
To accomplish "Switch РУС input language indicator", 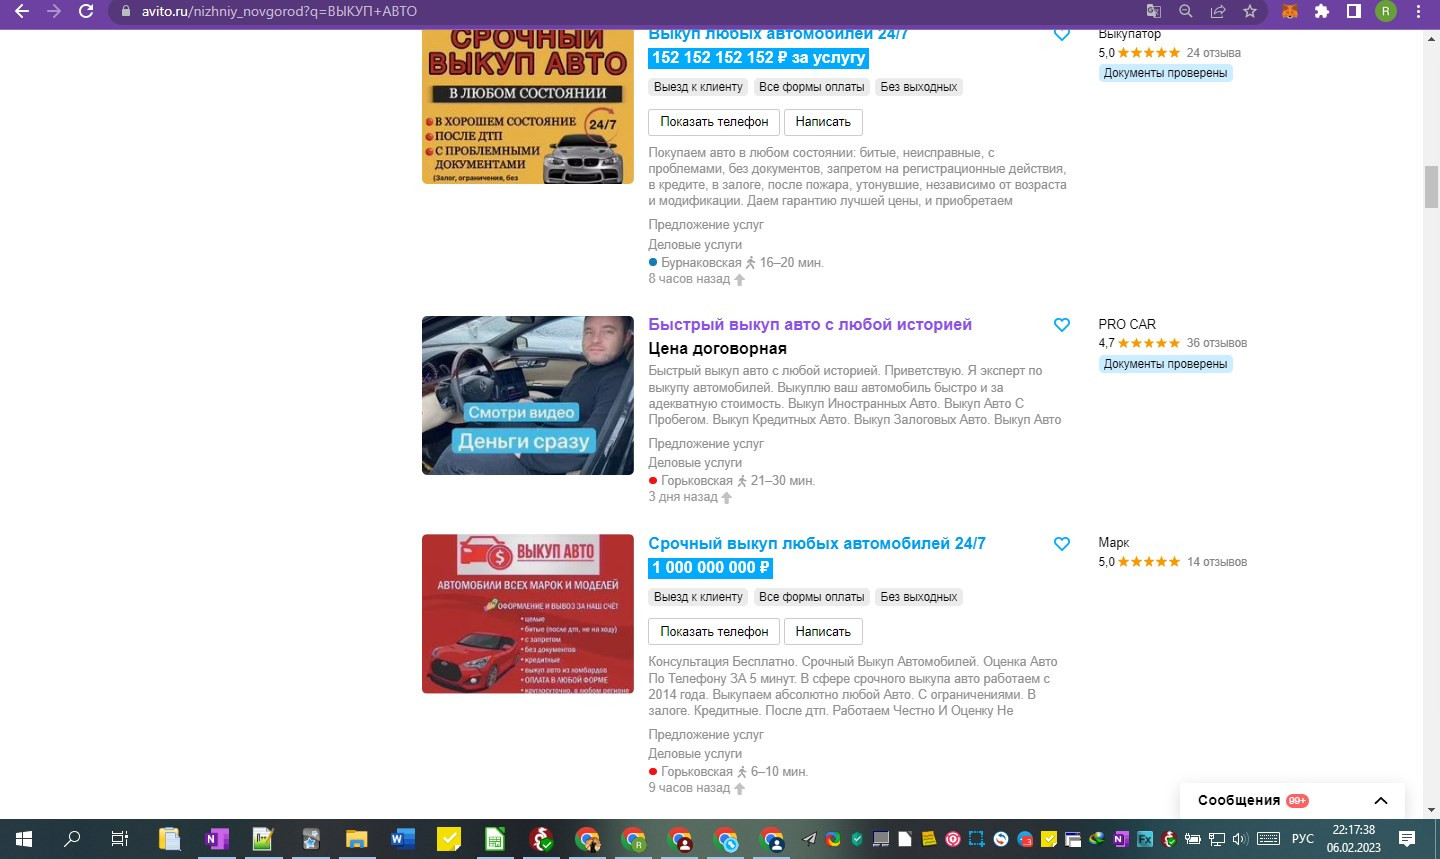I will tap(1302, 839).
